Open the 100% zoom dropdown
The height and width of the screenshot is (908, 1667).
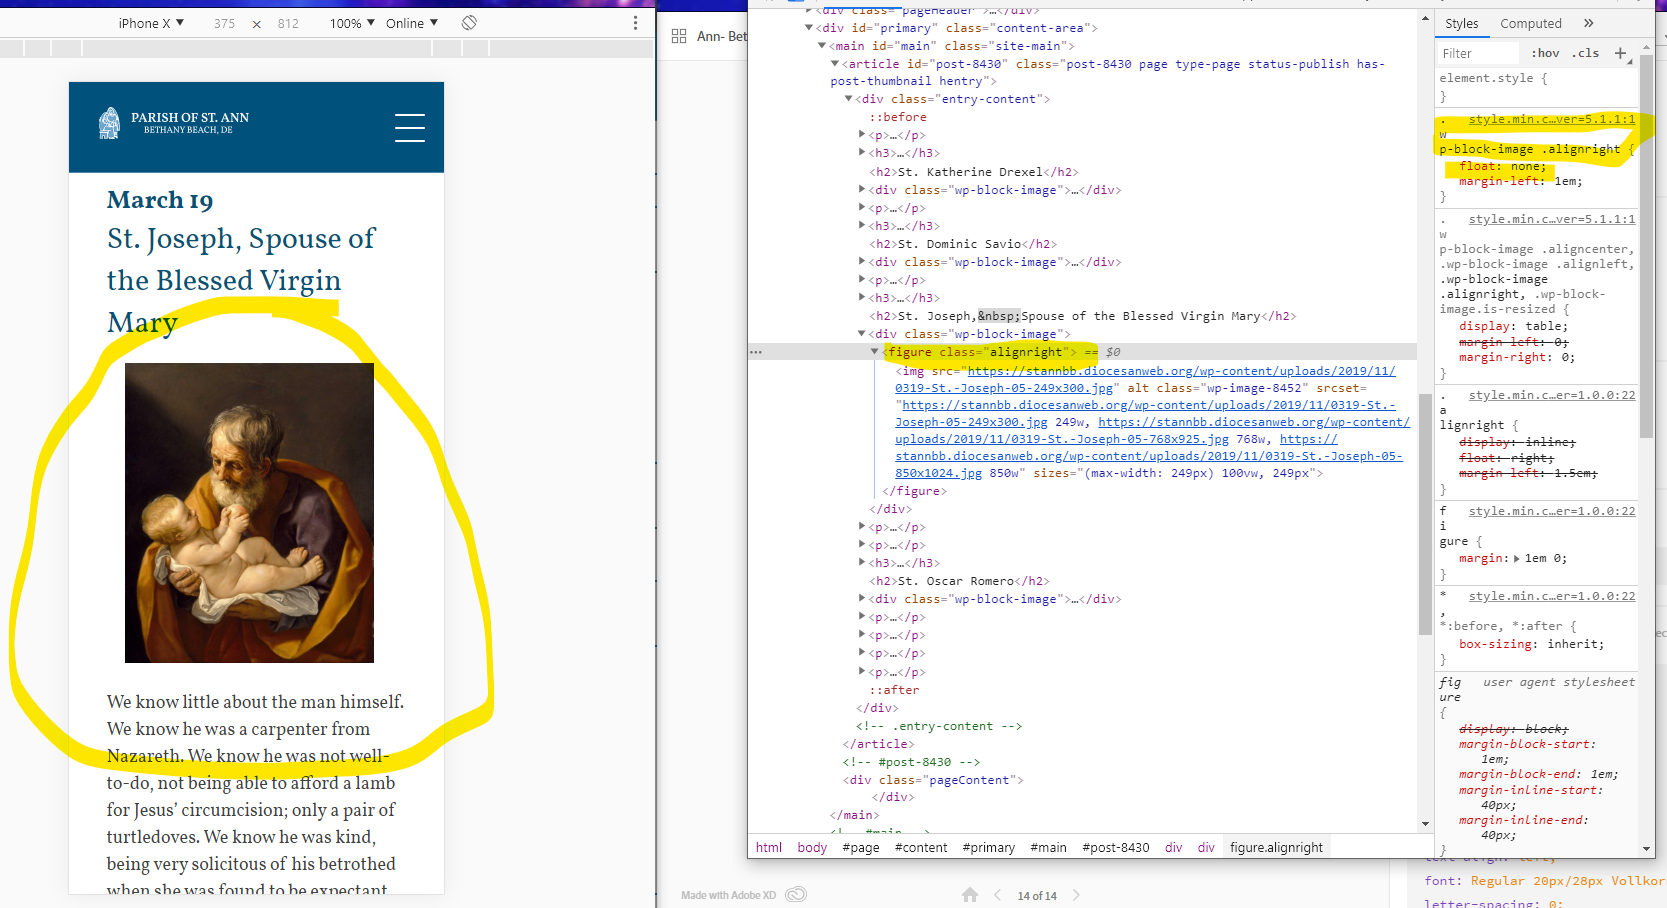[352, 23]
